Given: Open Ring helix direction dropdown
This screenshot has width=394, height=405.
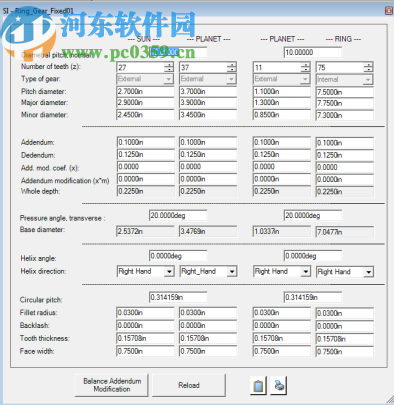Looking at the screenshot, I should click(368, 272).
